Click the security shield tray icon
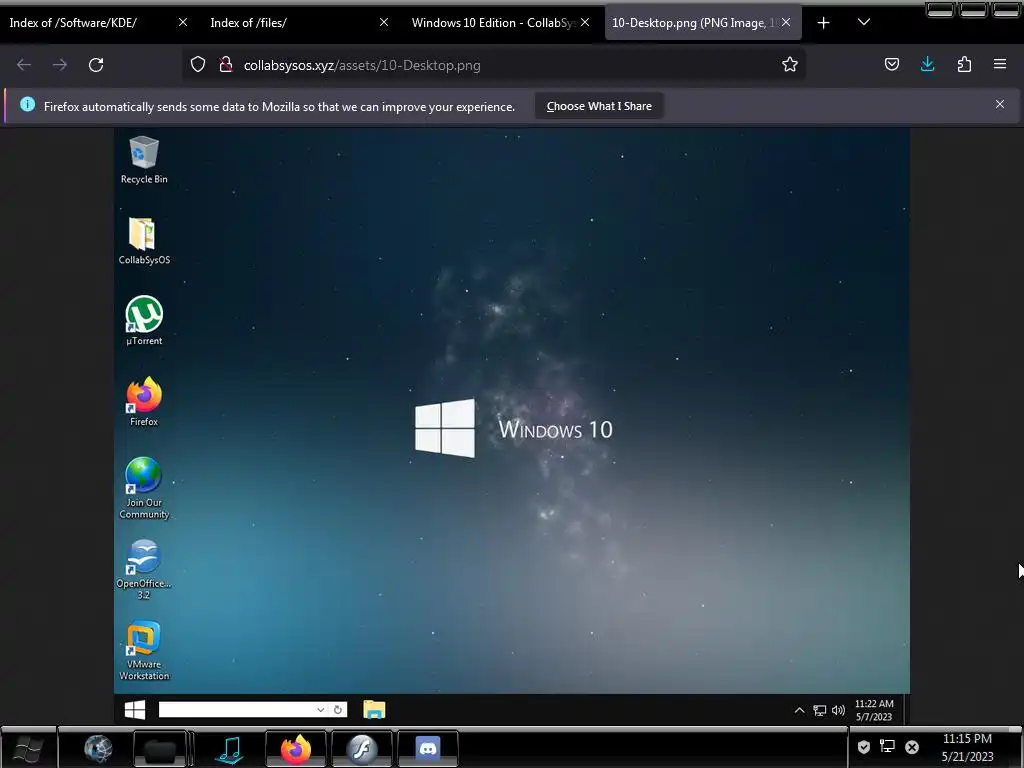Image resolution: width=1024 pixels, height=768 pixels. (863, 747)
